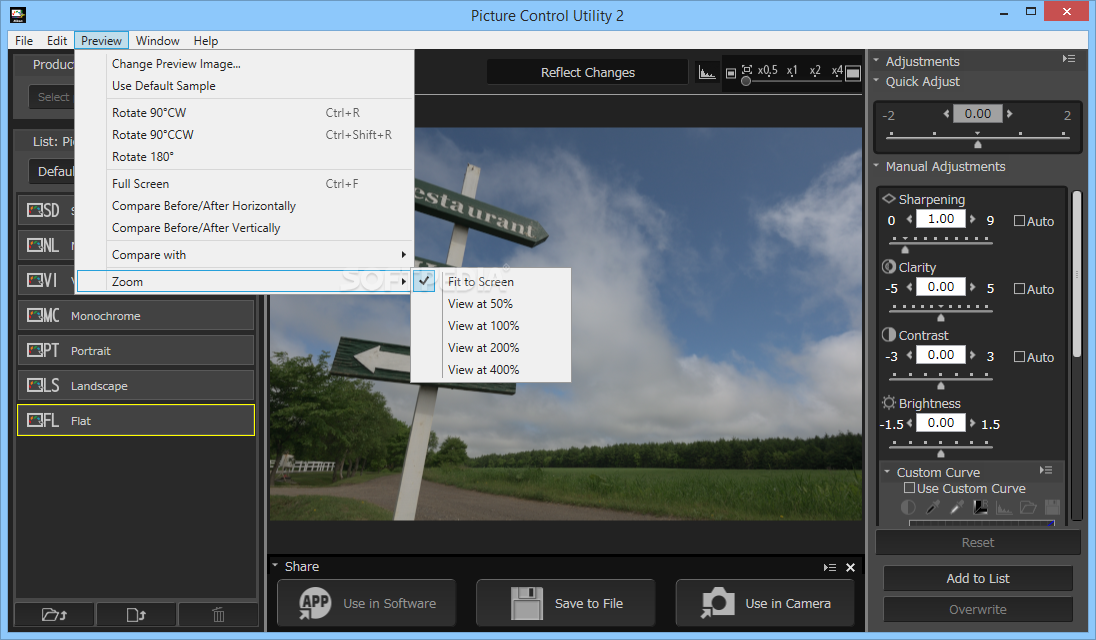Click the Clarity circle icon
The image size is (1096, 640).
(x=889, y=266)
